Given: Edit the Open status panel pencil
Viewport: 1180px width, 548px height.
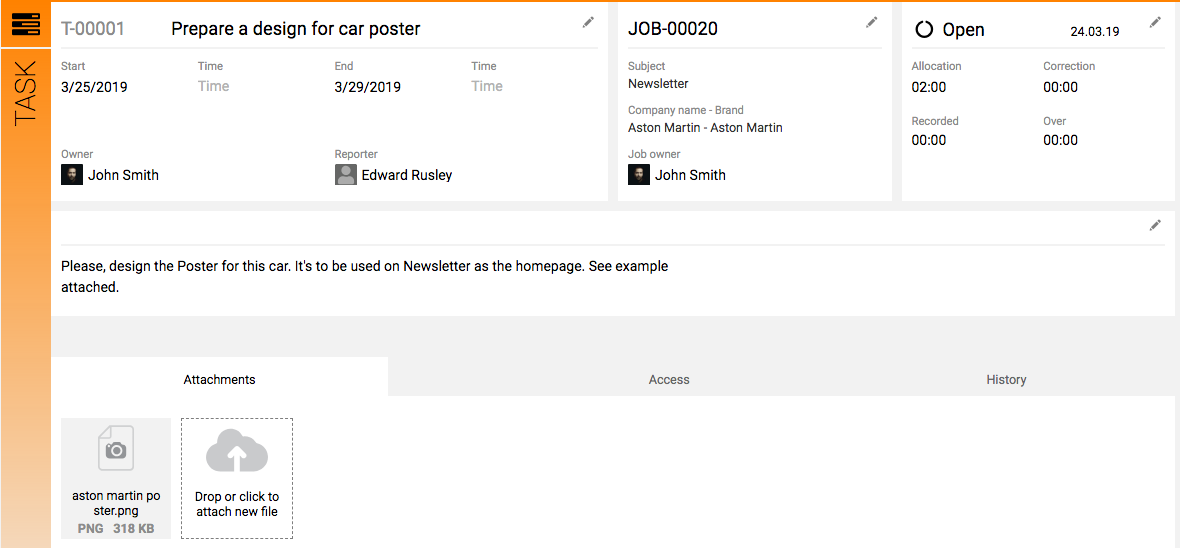Looking at the screenshot, I should coord(1155,23).
